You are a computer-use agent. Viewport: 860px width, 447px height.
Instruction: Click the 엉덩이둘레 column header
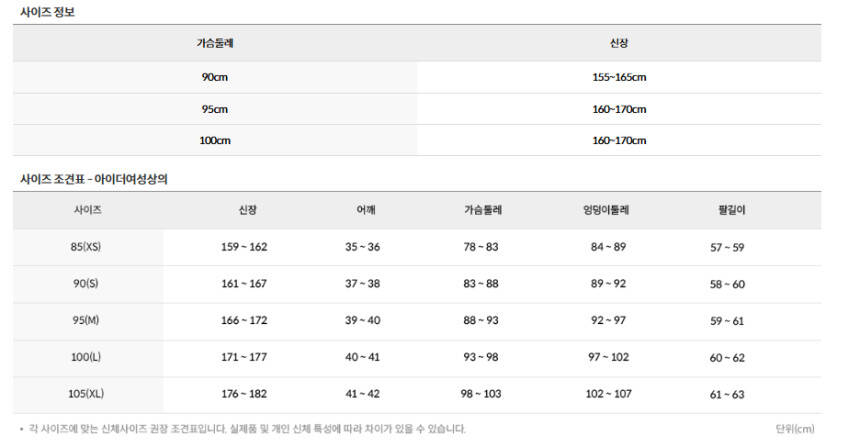point(607,210)
